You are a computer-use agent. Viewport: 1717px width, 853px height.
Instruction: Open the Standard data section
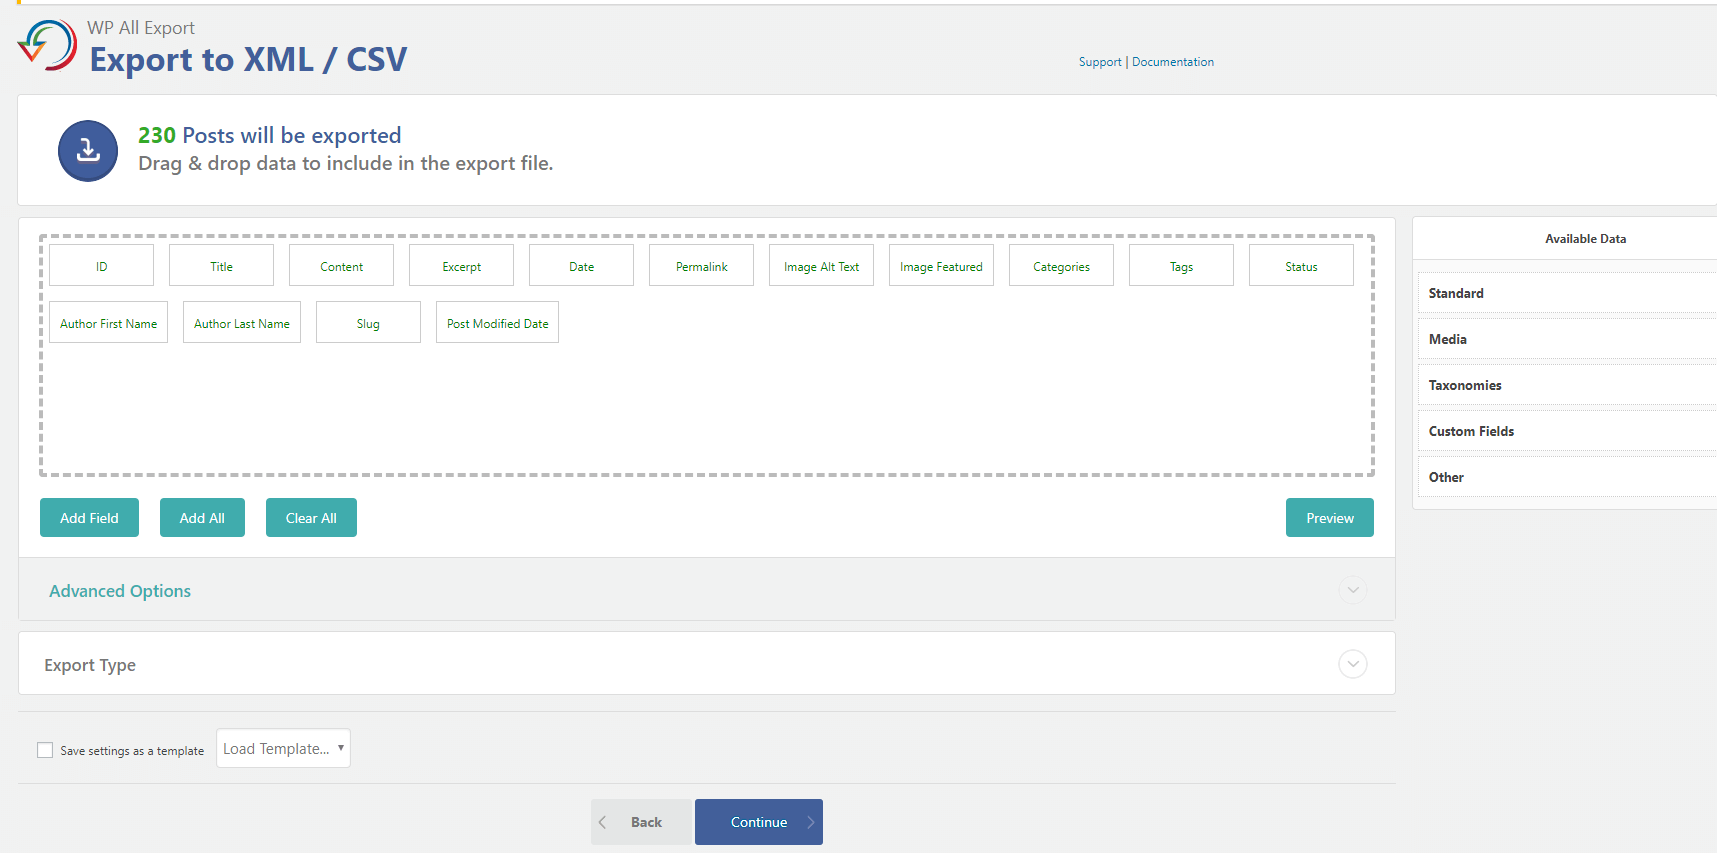pos(1456,293)
